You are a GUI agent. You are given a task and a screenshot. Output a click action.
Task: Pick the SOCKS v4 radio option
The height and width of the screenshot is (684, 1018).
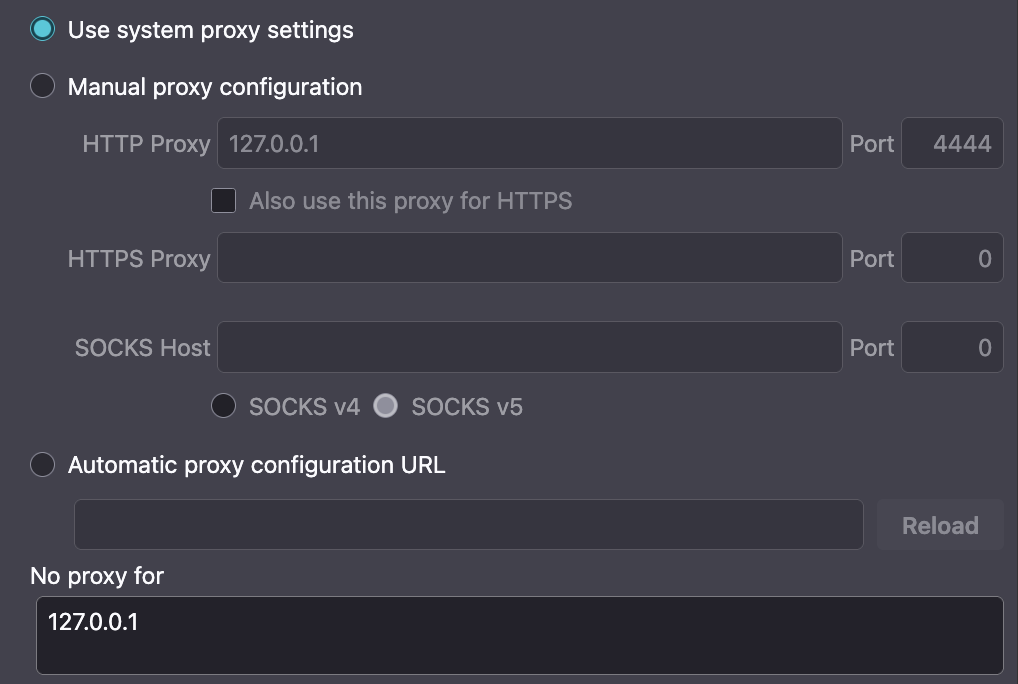point(224,406)
